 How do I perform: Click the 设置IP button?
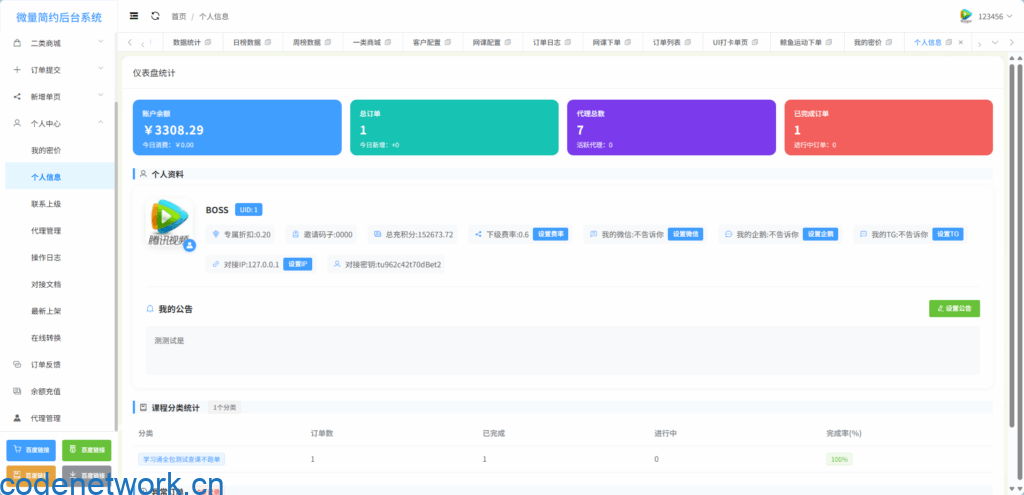click(297, 264)
